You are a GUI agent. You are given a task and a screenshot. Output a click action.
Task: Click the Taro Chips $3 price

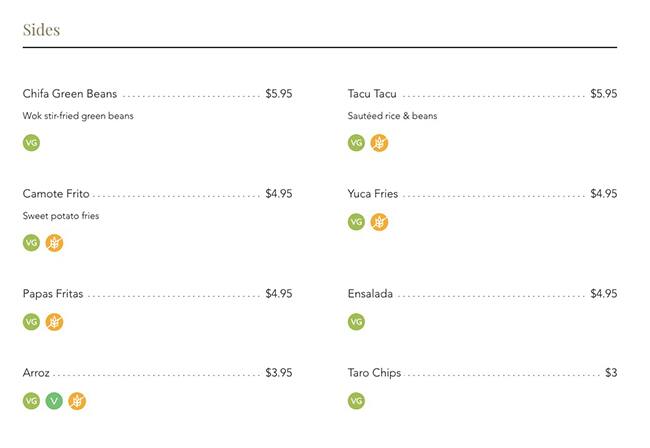pyautogui.click(x=610, y=373)
